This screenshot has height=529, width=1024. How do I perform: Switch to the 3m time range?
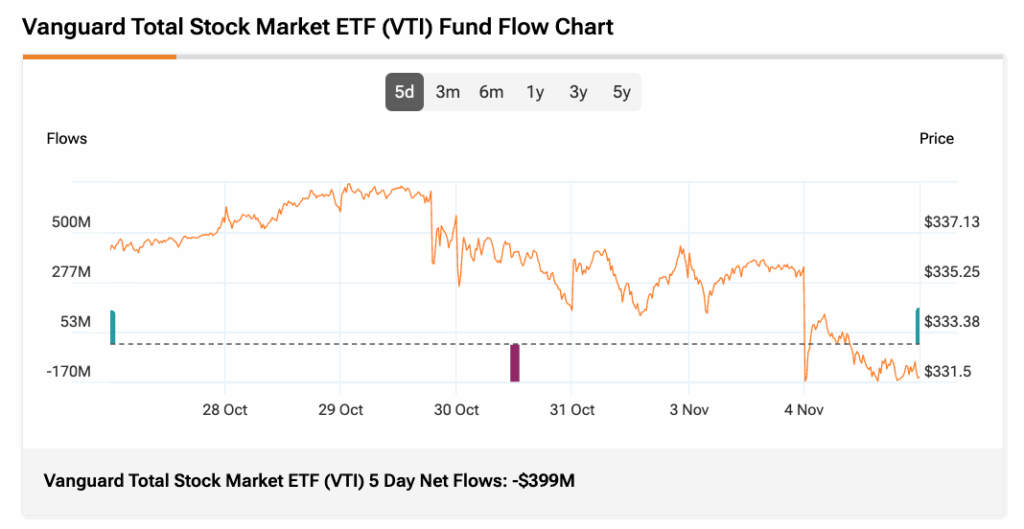[x=447, y=92]
